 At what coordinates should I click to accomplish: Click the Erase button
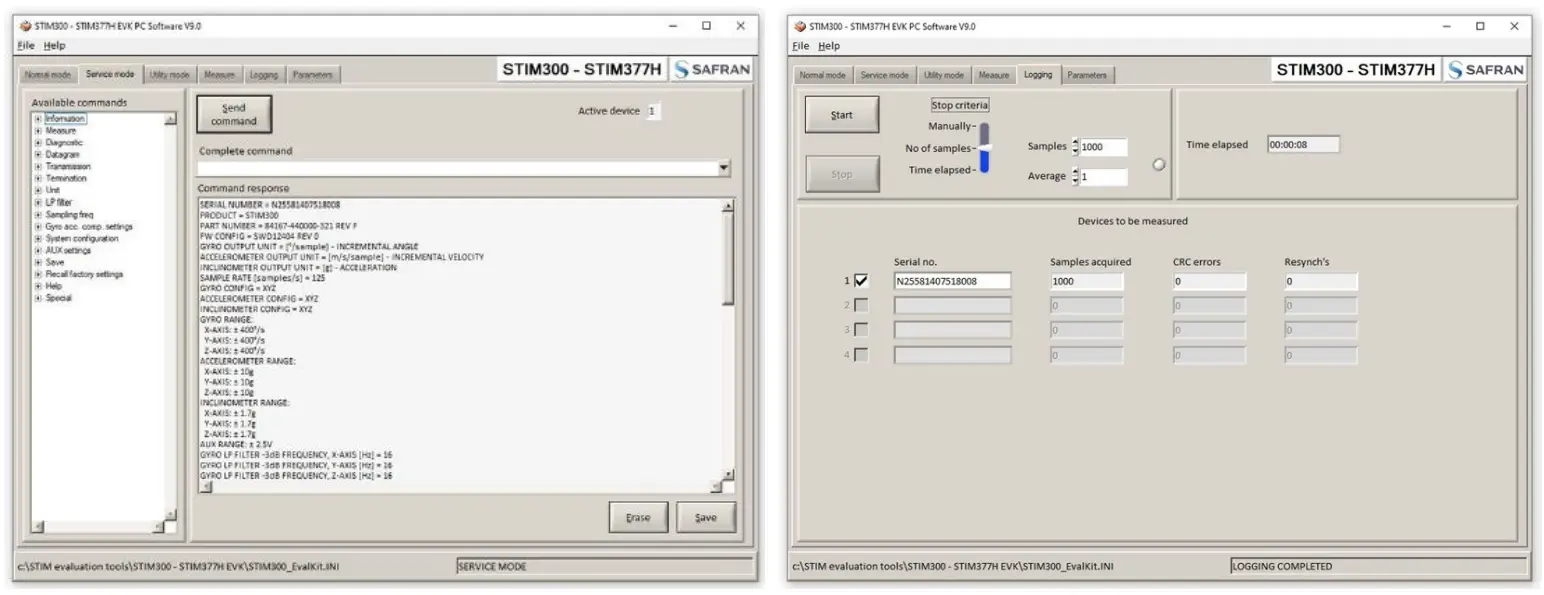click(x=638, y=517)
